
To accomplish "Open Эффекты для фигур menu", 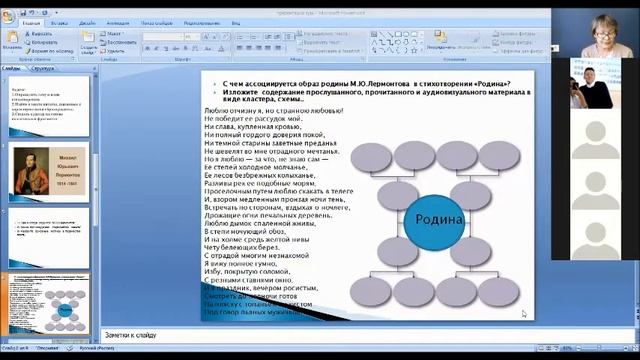I will [518, 51].
